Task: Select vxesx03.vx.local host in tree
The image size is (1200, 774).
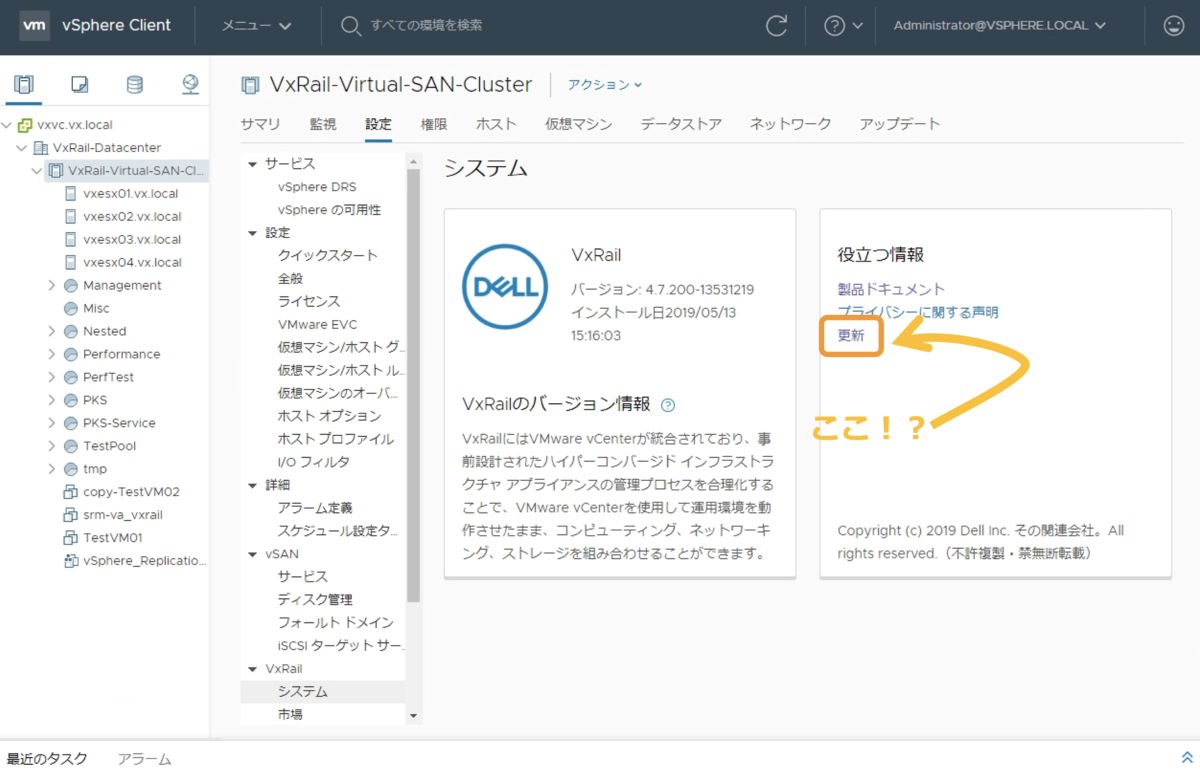Action: [132, 239]
